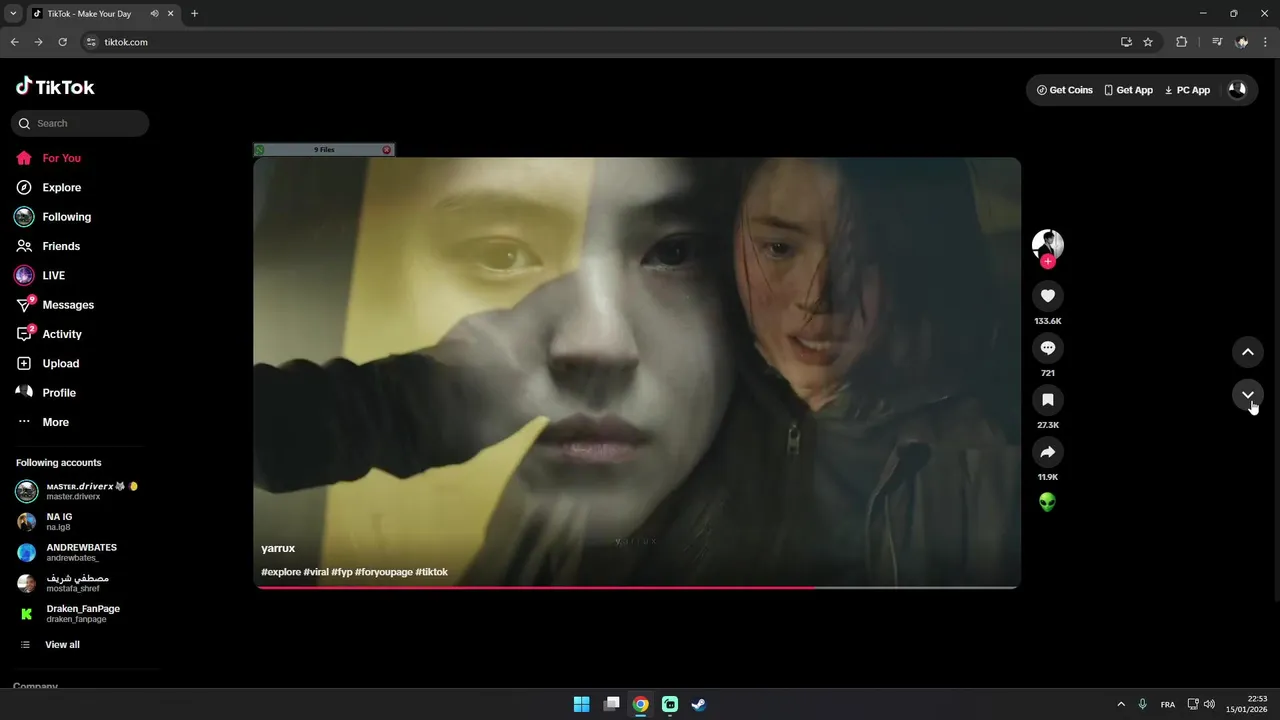This screenshot has width=1280, height=720.
Task: Open the Chrome three-dot menu
Action: [1265, 42]
